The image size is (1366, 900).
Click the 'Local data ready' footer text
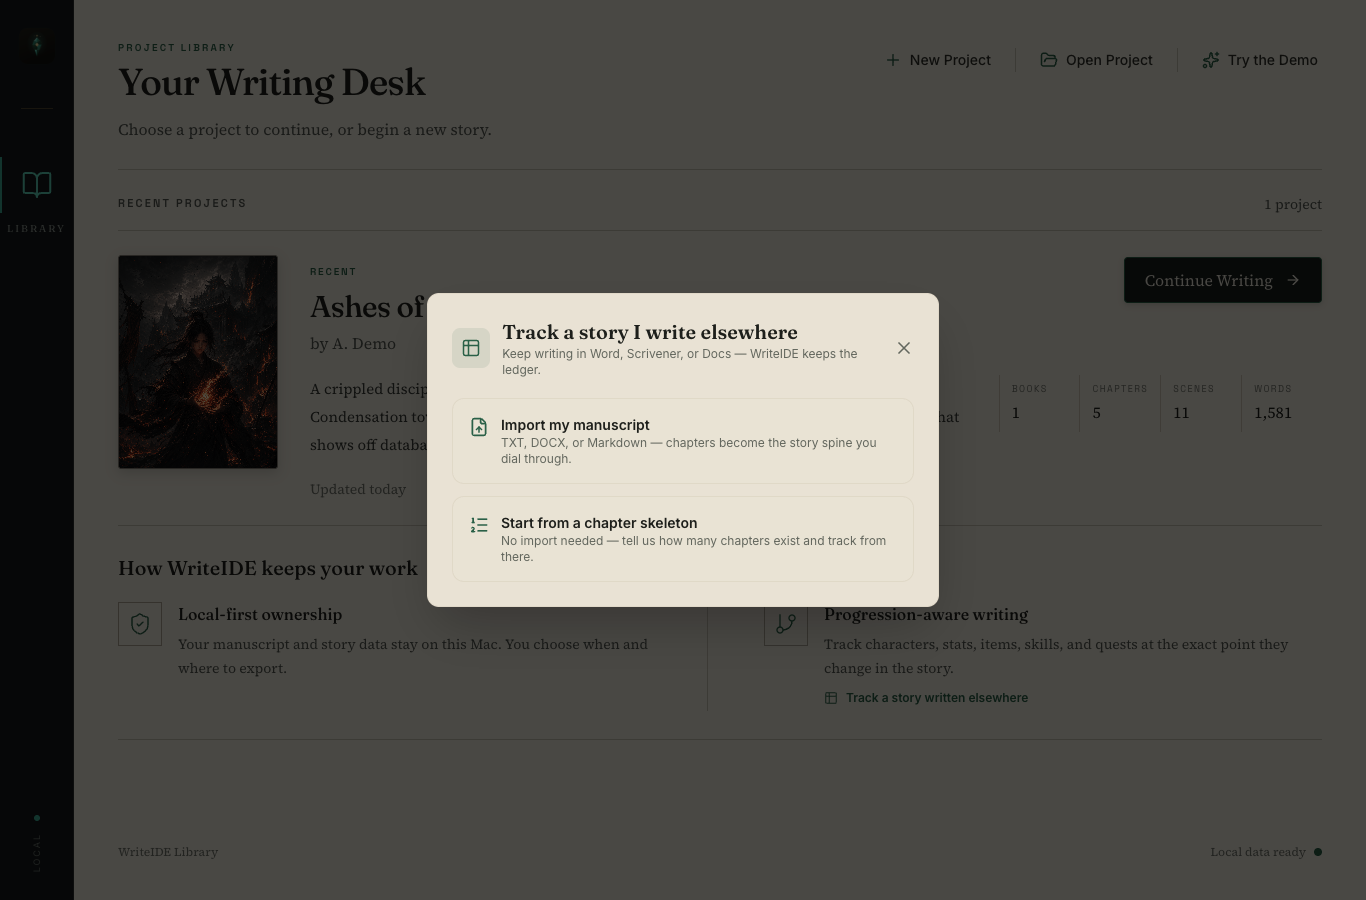1258,852
